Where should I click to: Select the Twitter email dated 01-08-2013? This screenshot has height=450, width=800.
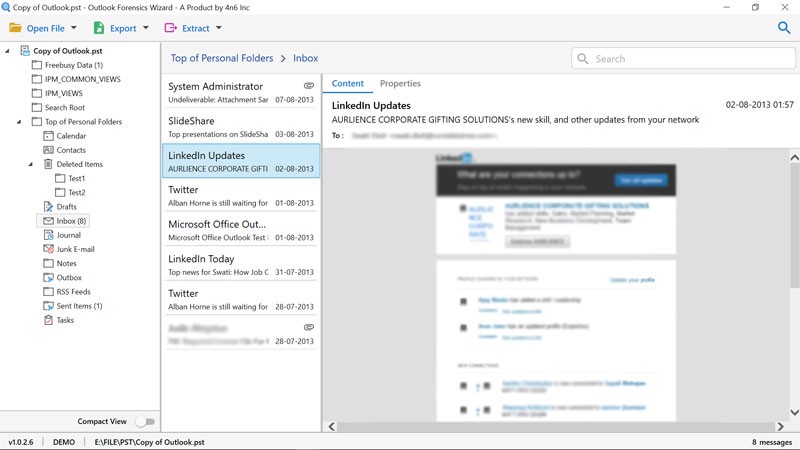(241, 195)
